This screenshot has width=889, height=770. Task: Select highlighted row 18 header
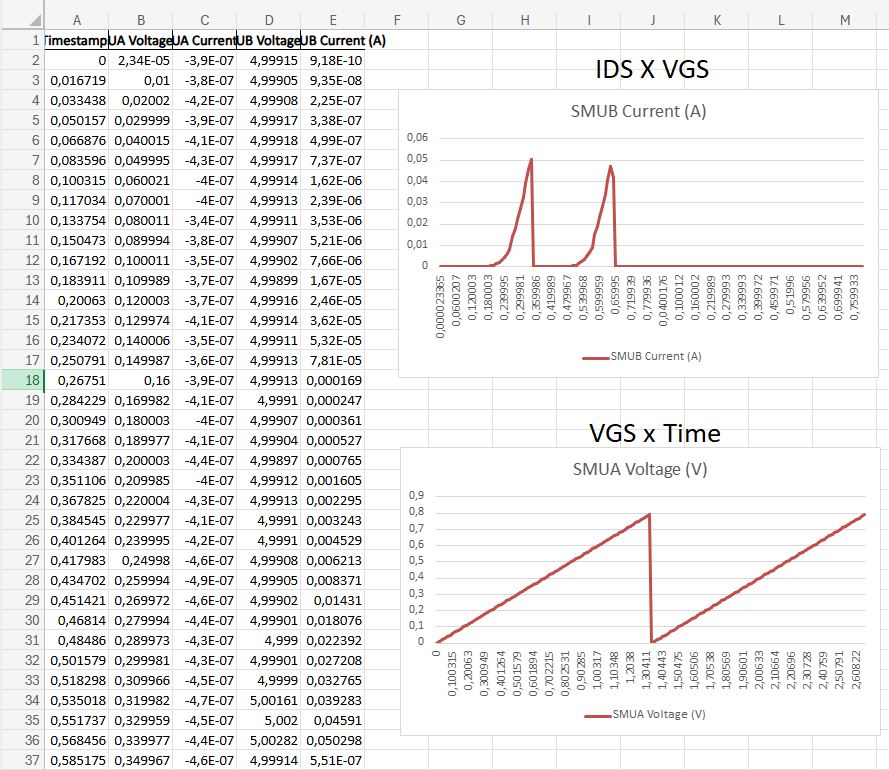(x=22, y=380)
